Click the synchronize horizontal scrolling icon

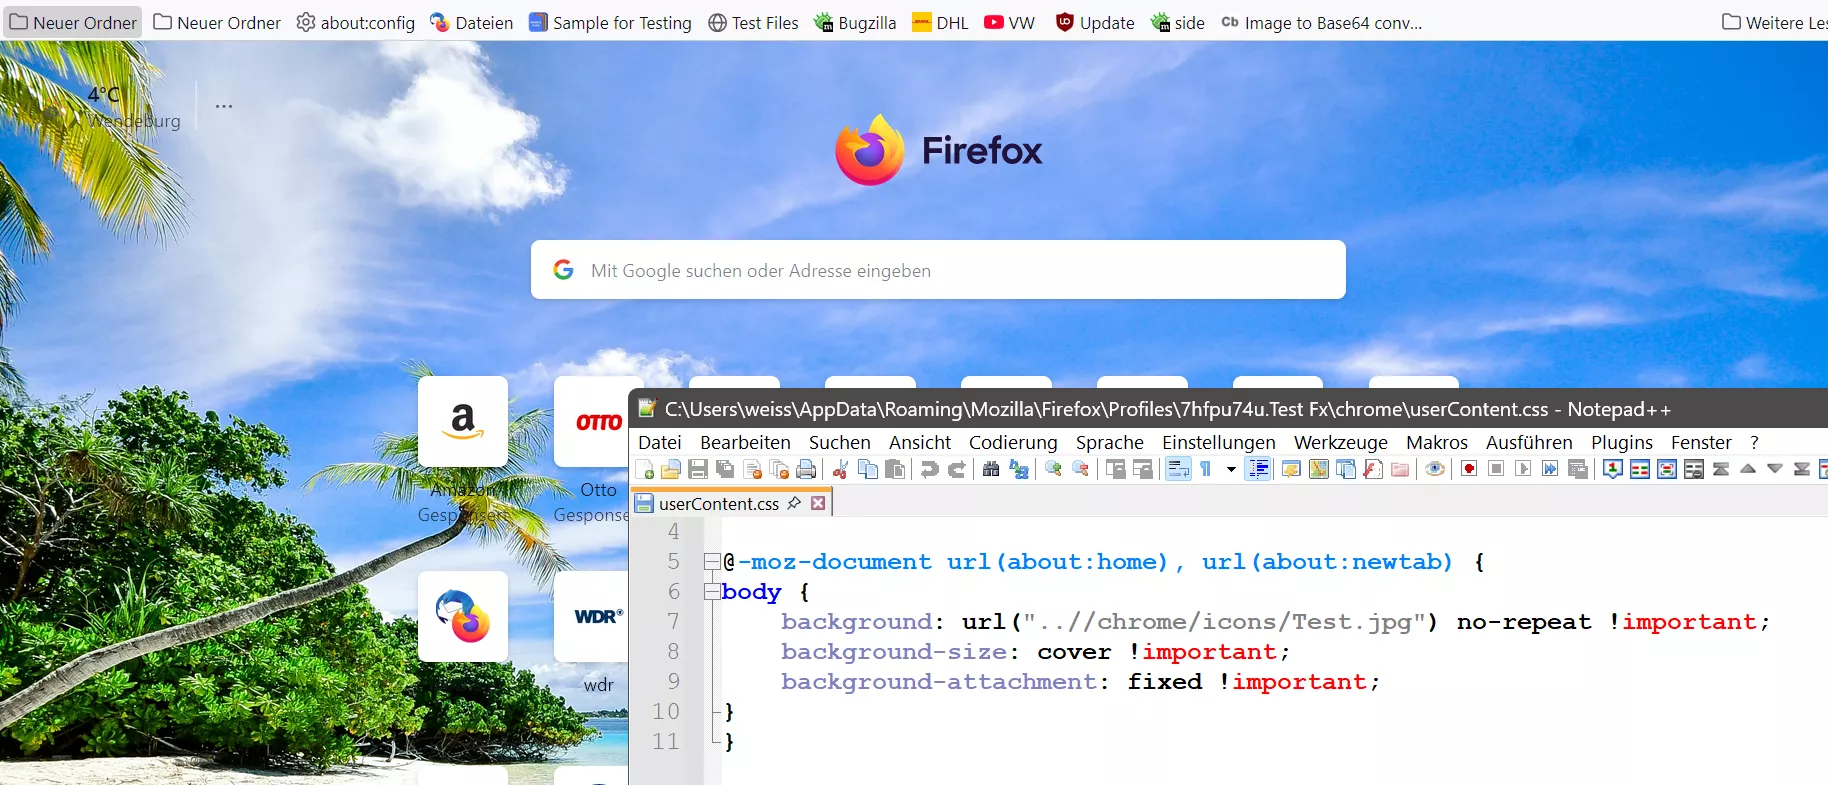pos(1142,469)
